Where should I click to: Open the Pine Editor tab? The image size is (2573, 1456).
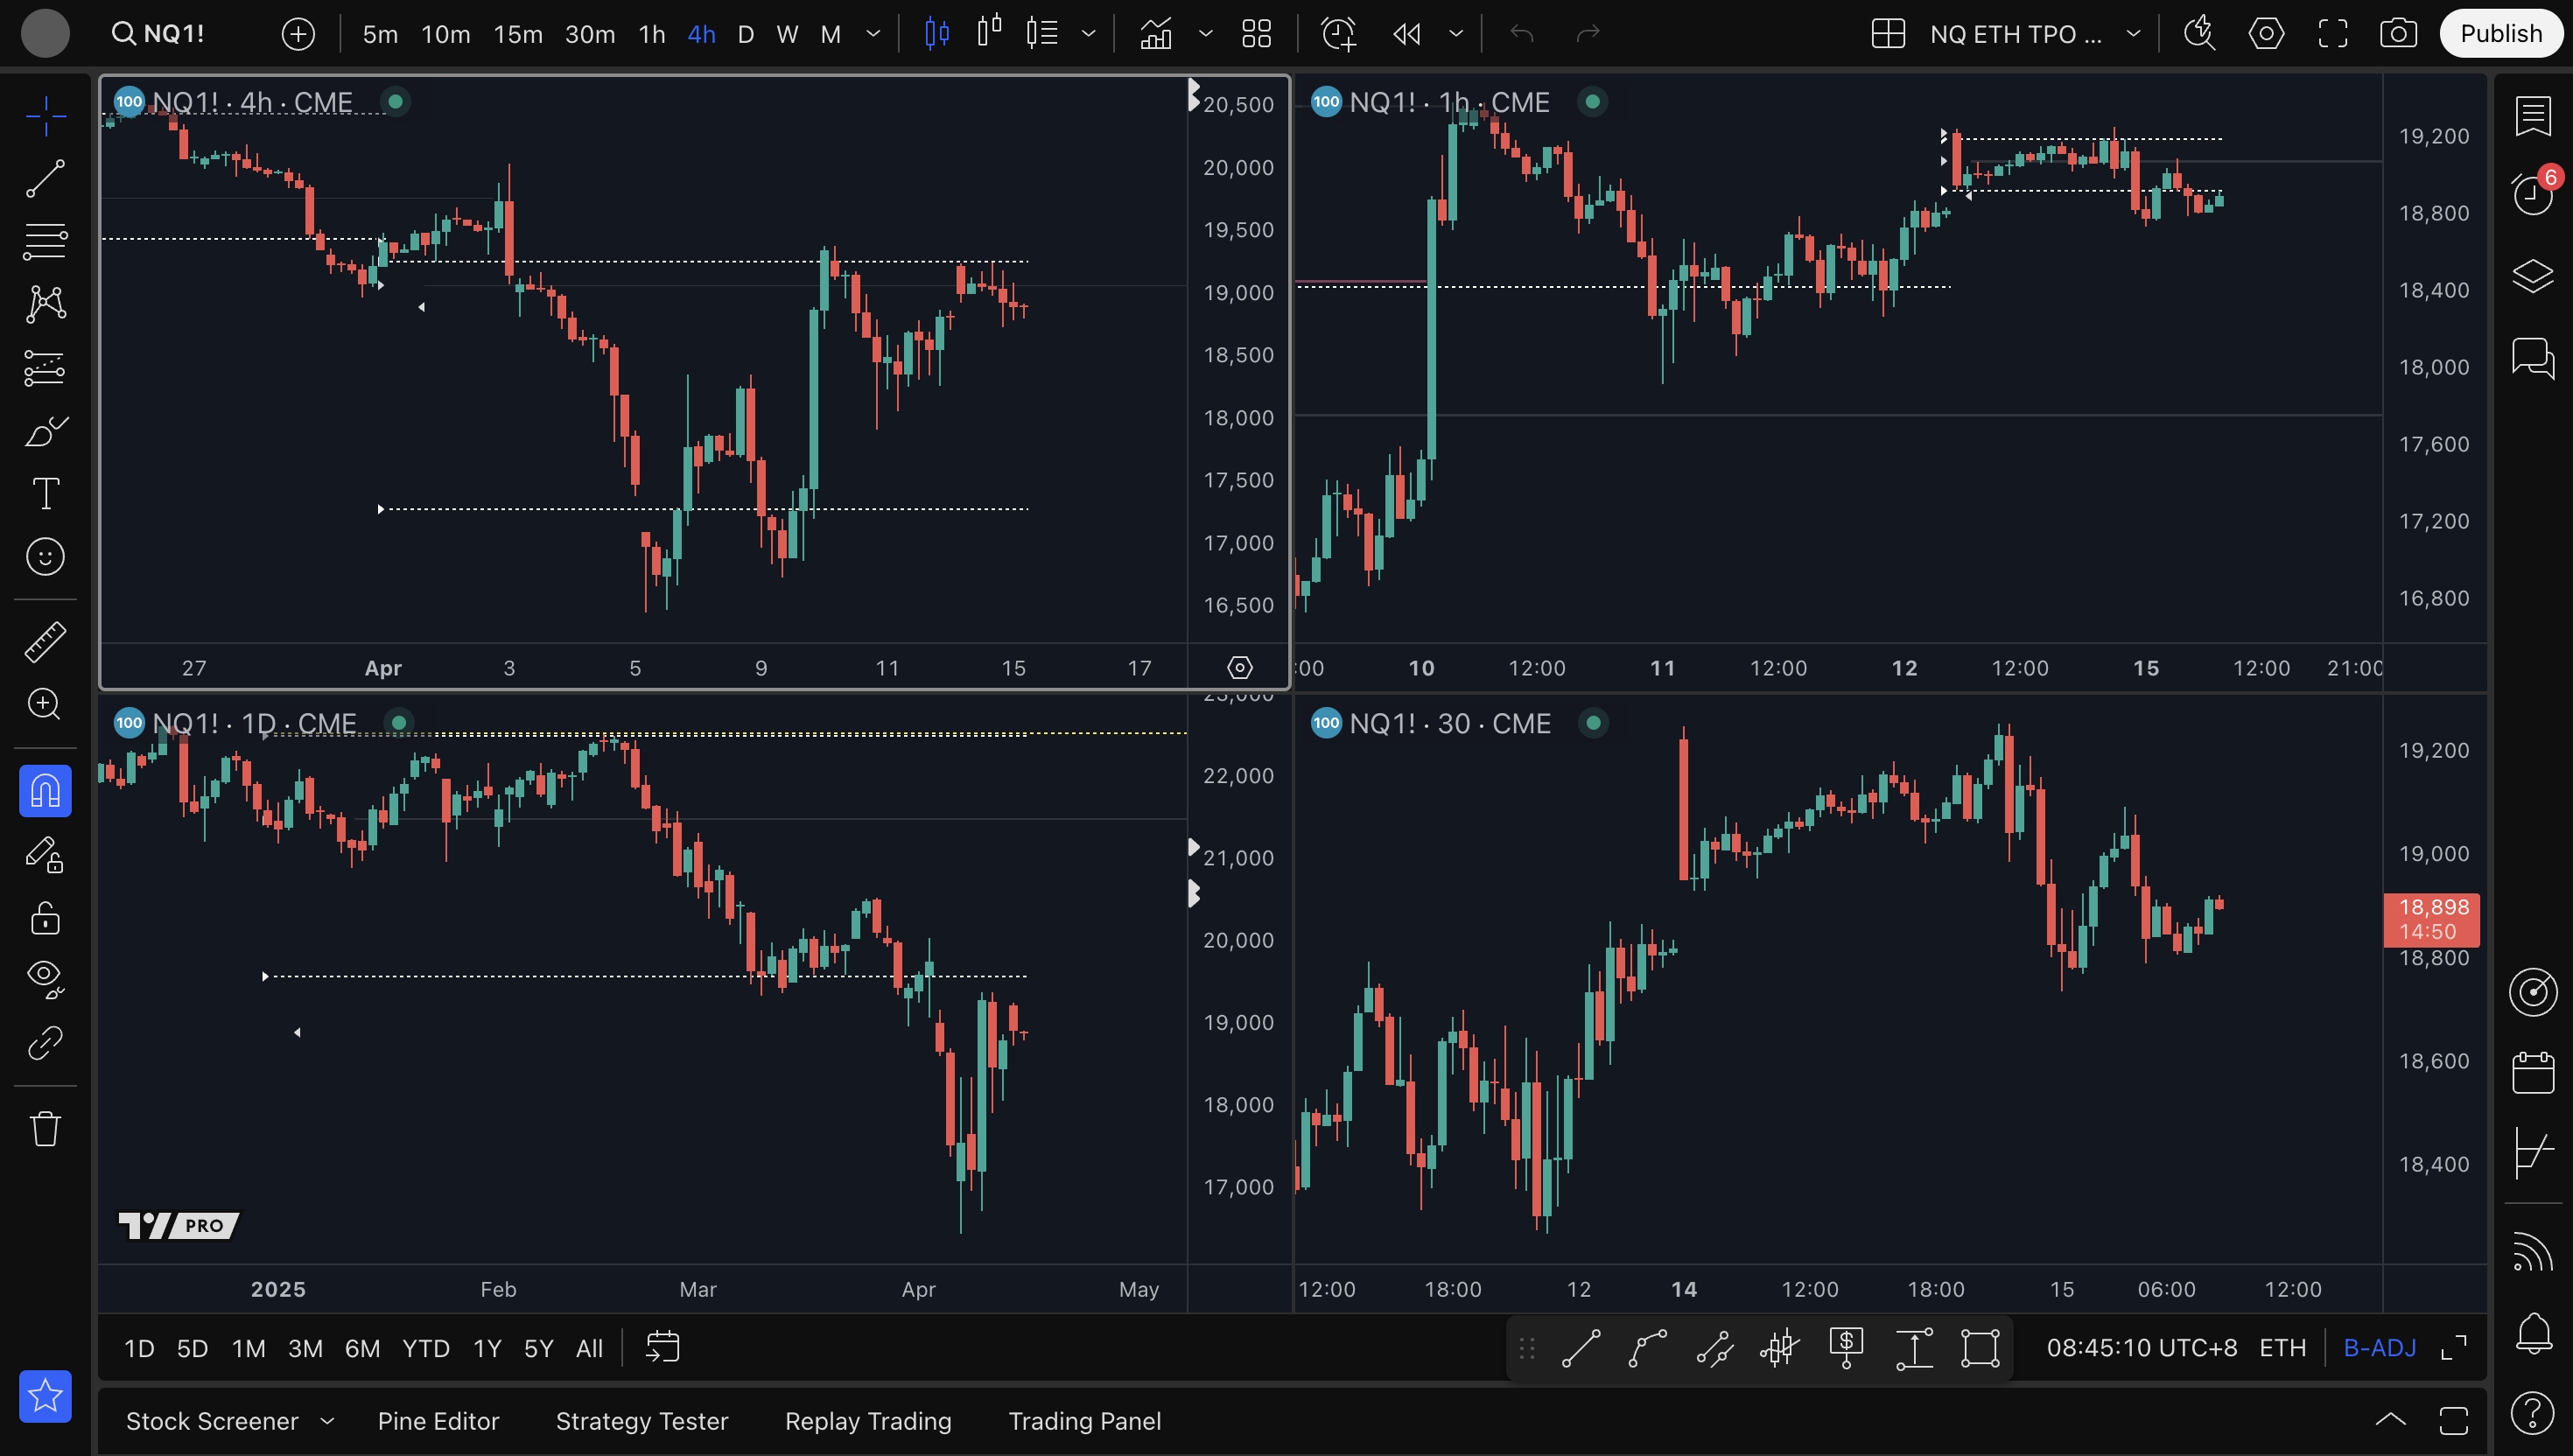pos(438,1421)
